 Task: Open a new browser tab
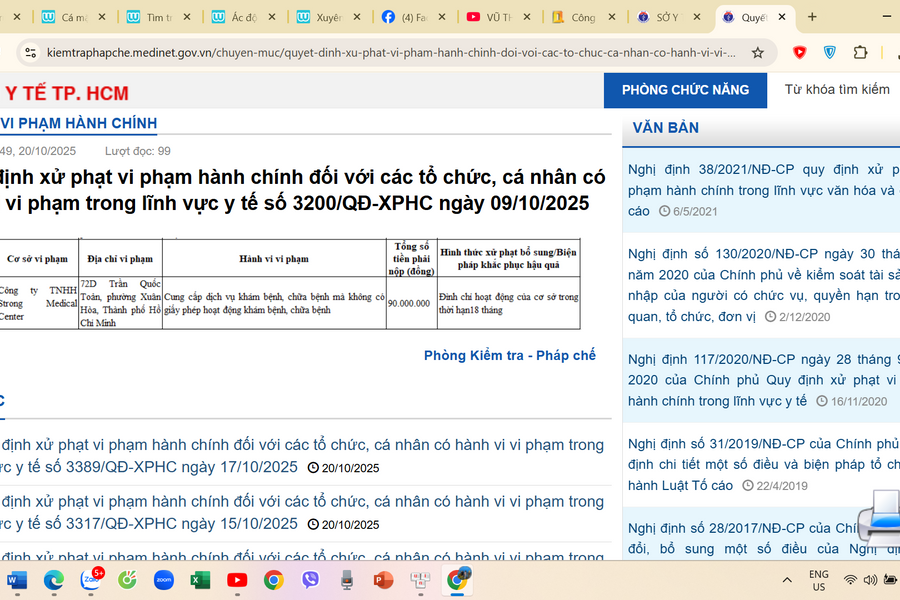(812, 17)
